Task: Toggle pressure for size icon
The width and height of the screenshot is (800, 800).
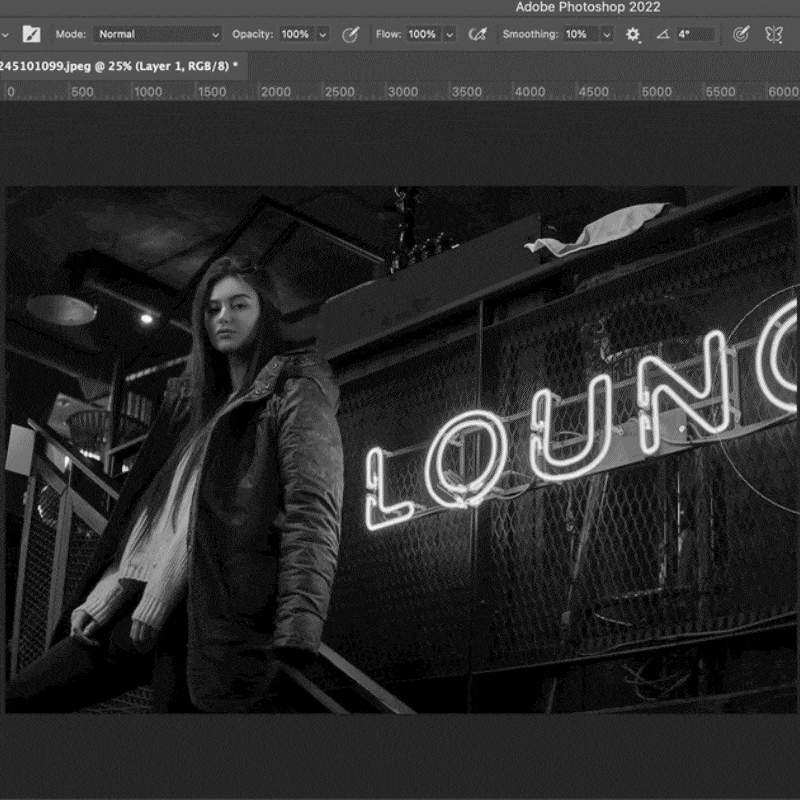Action: [741, 34]
